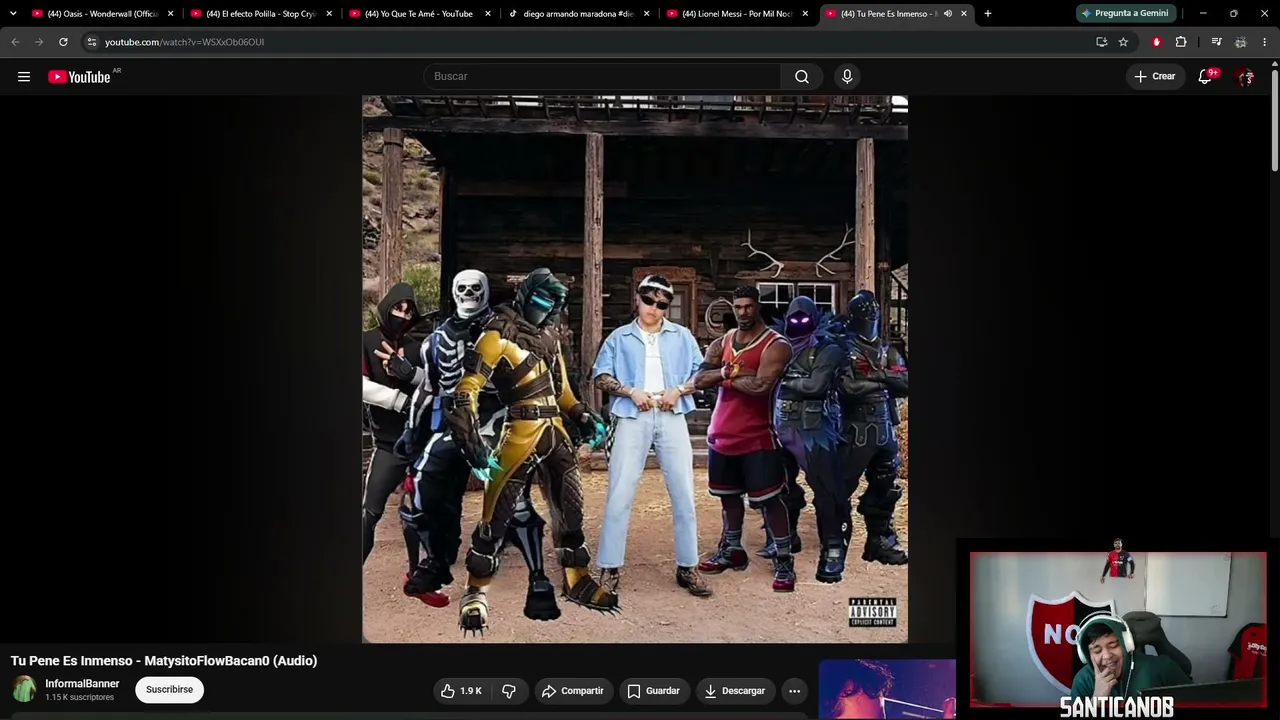View site information icon in address bar

pyautogui.click(x=91, y=42)
